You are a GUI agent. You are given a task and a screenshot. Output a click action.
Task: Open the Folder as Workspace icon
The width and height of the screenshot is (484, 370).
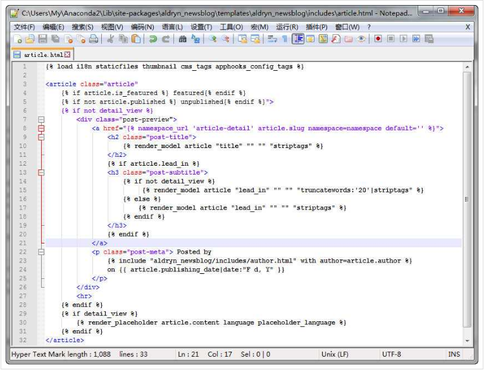(348, 39)
